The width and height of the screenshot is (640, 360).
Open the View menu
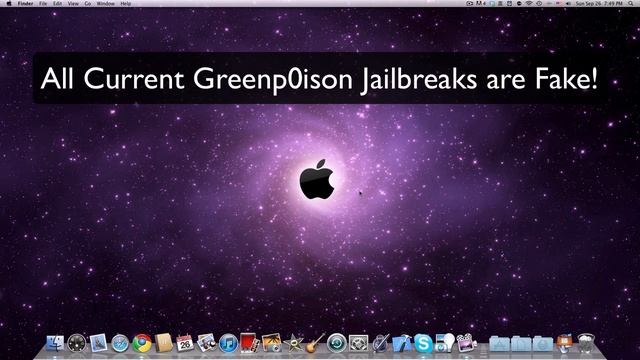pyautogui.click(x=73, y=3)
